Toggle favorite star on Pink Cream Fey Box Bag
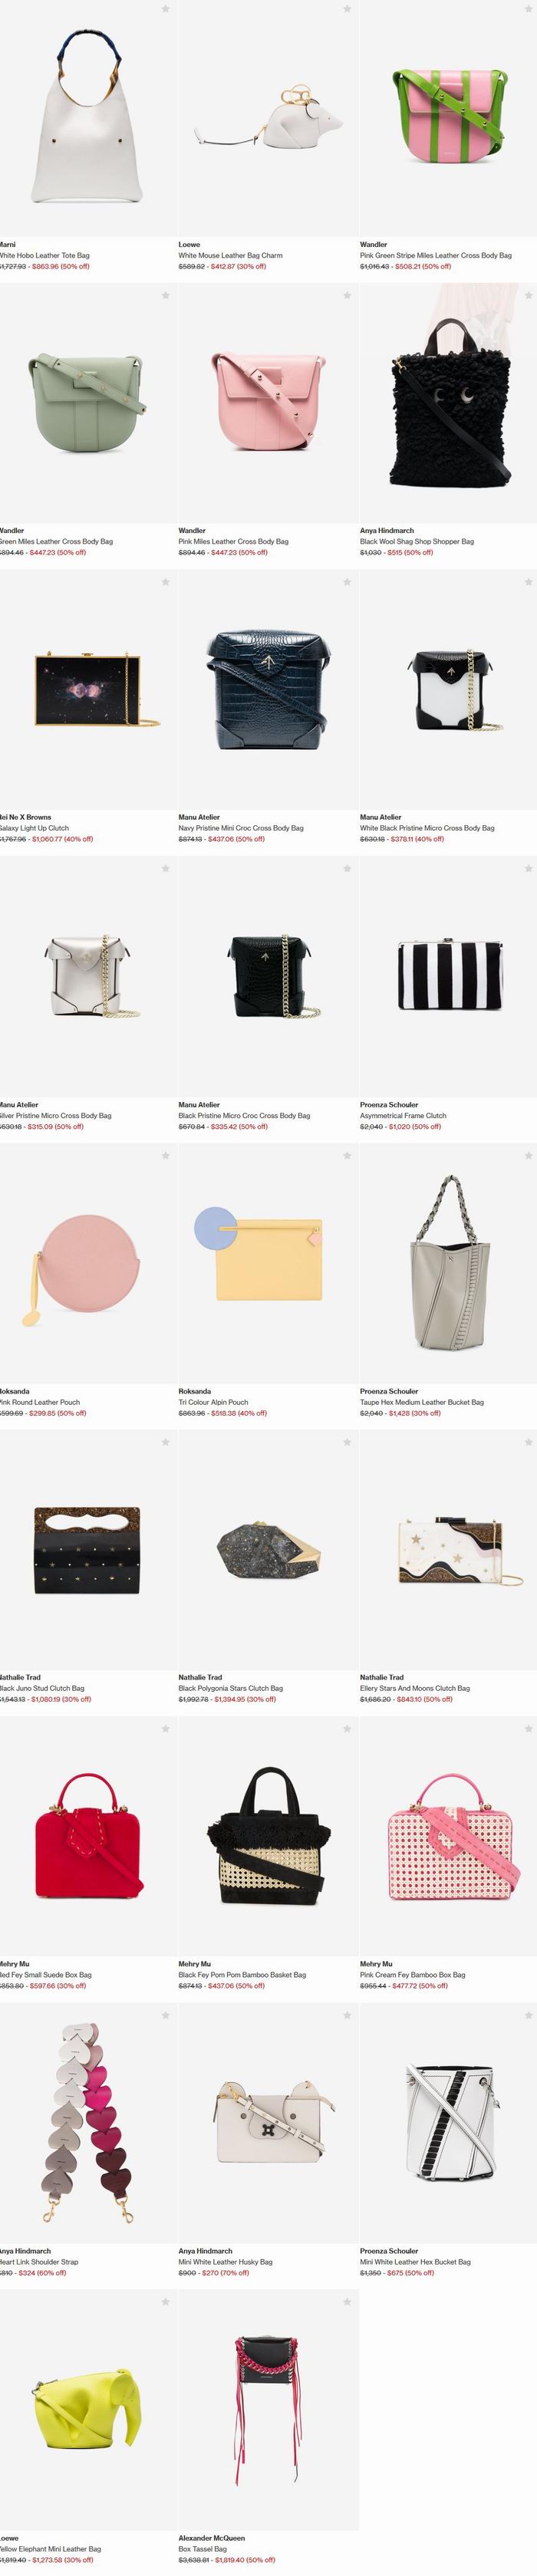This screenshot has height=2576, width=537. pyautogui.click(x=529, y=1728)
